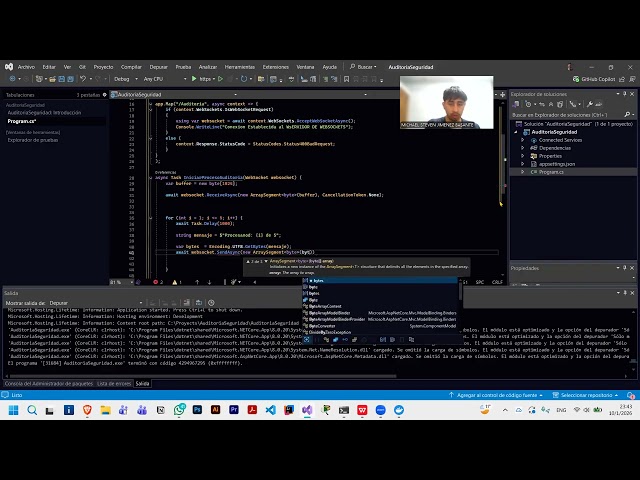This screenshot has width=640, height=480.
Task: Open Photoshop from the taskbar
Action: (197, 410)
